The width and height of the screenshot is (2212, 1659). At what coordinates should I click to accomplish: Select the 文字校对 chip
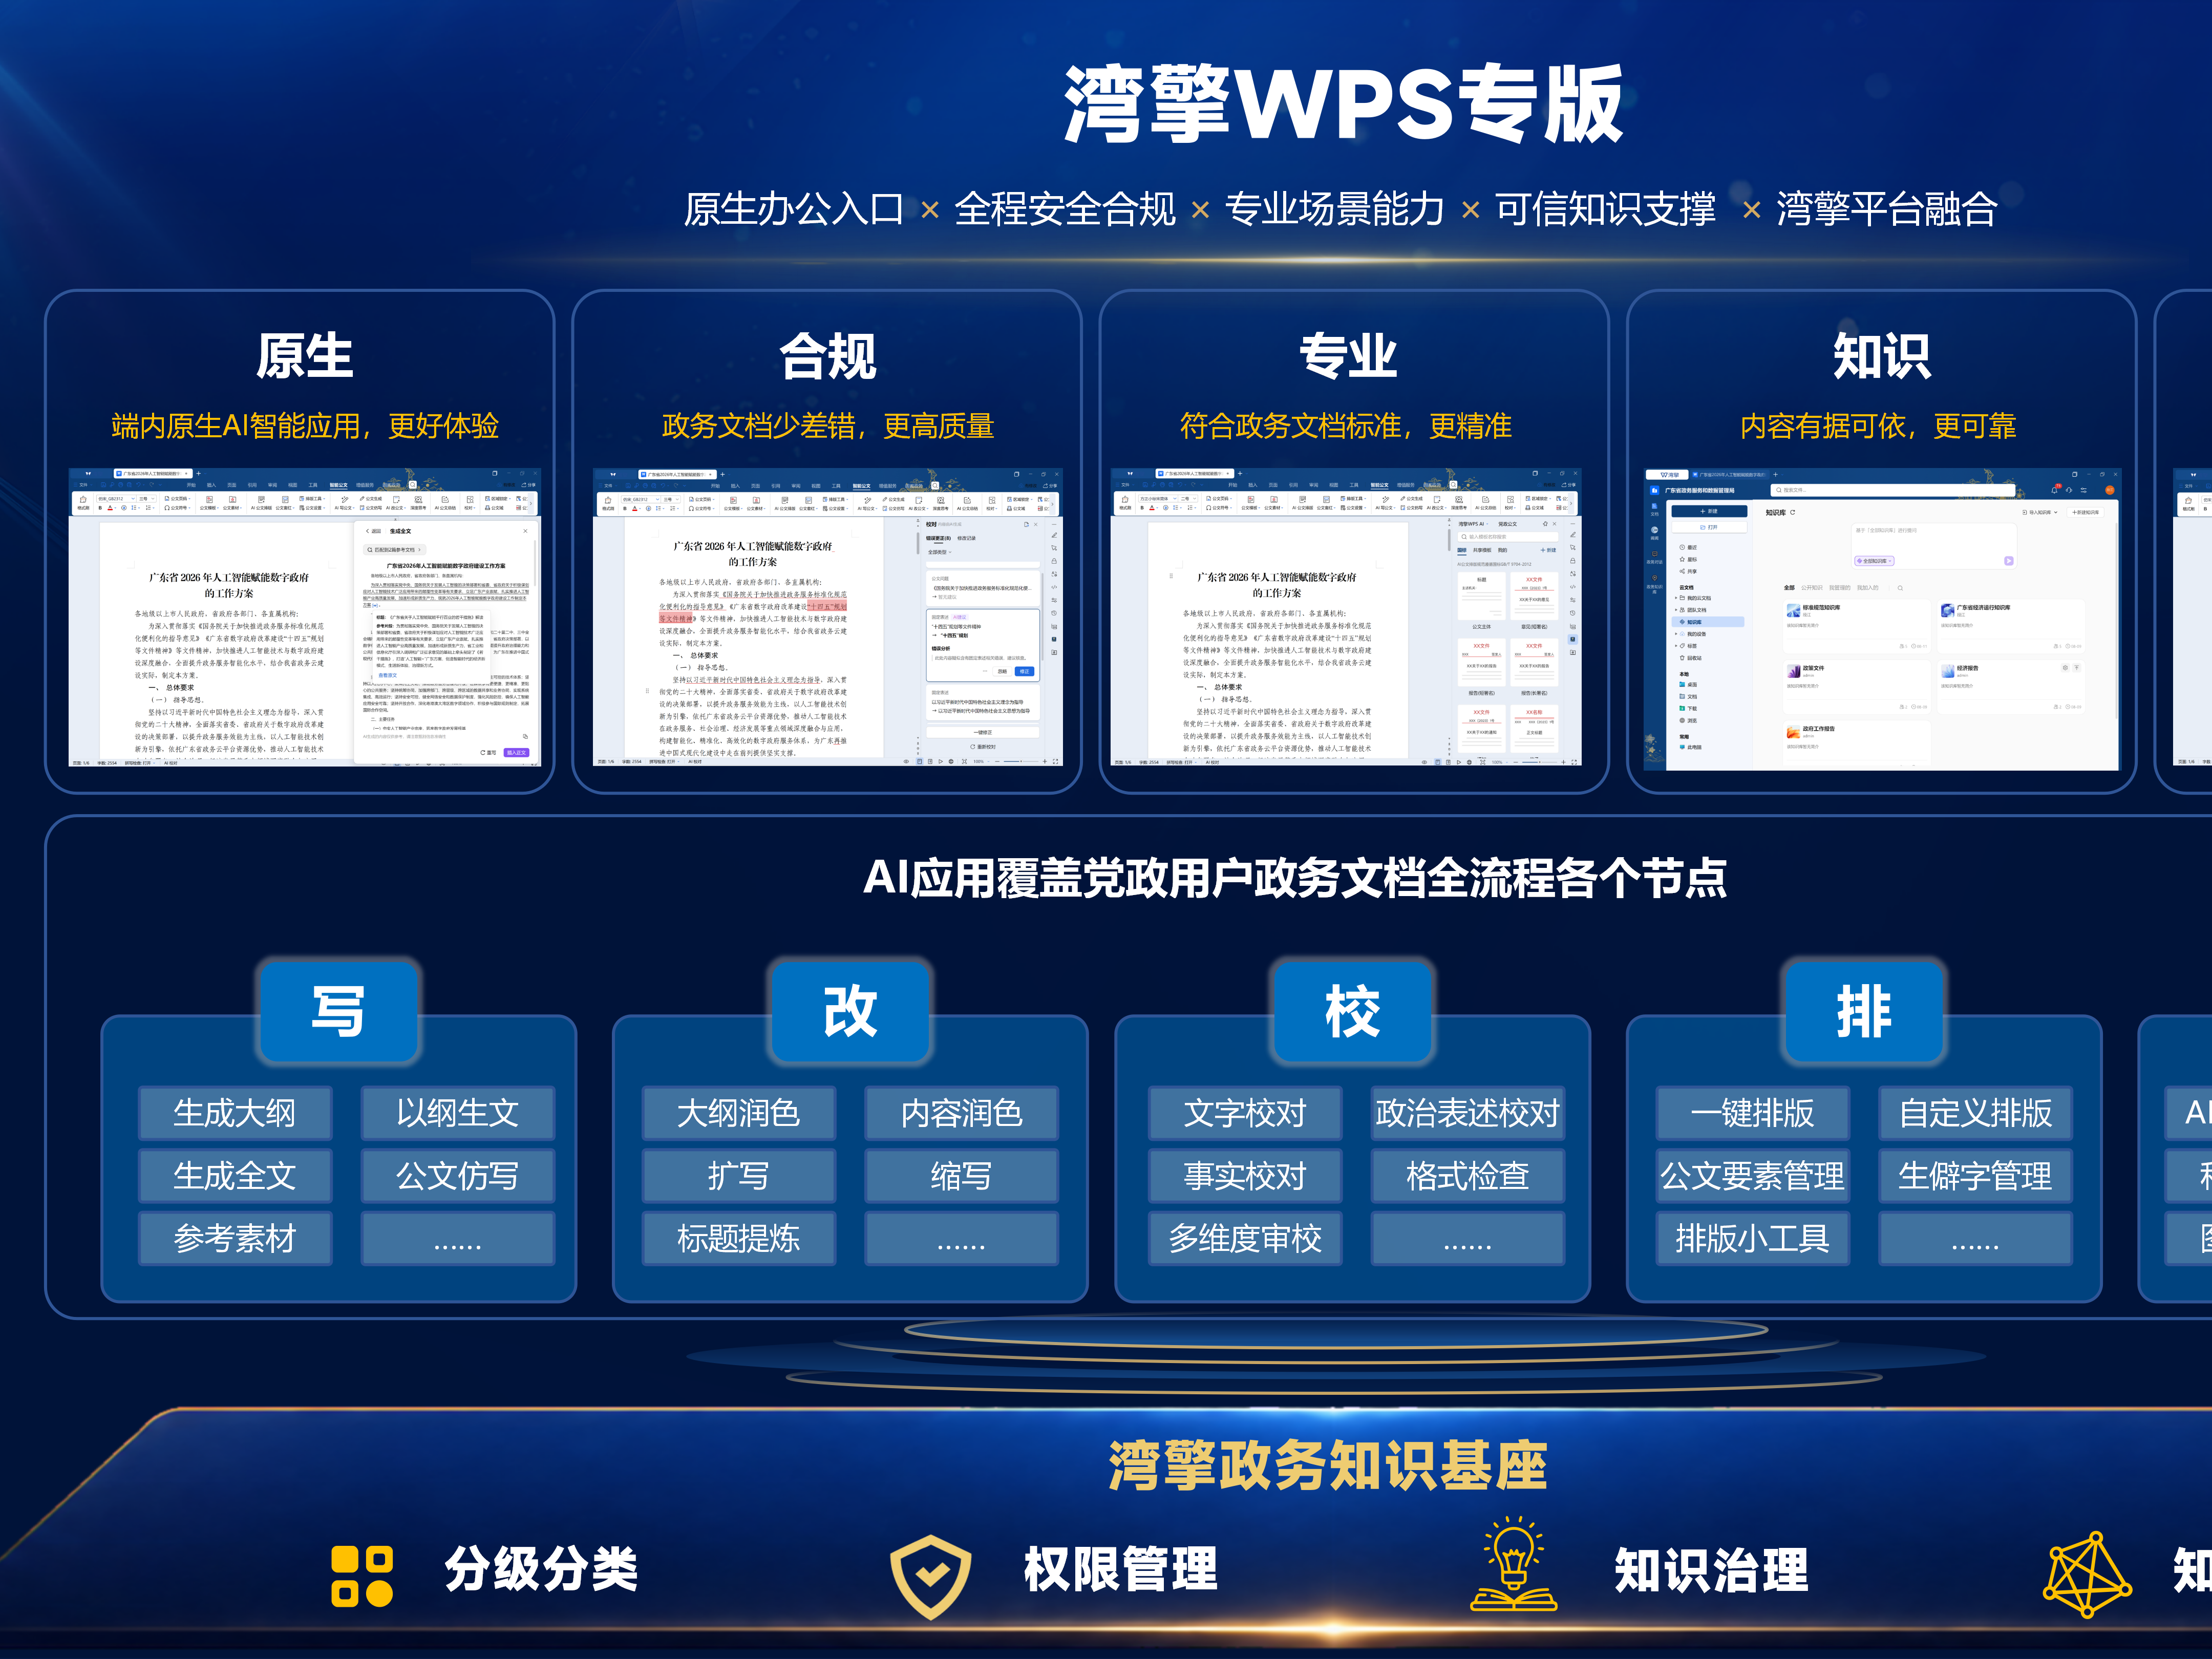tap(1245, 1113)
